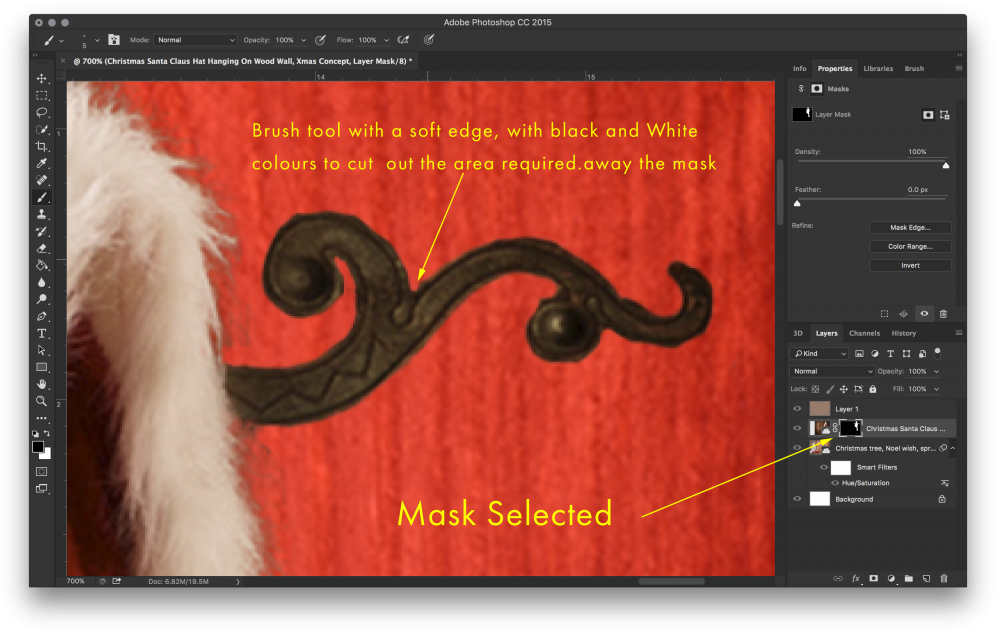The width and height of the screenshot is (995, 631).
Task: Click the delete mask trash icon in Properties
Action: click(x=943, y=313)
